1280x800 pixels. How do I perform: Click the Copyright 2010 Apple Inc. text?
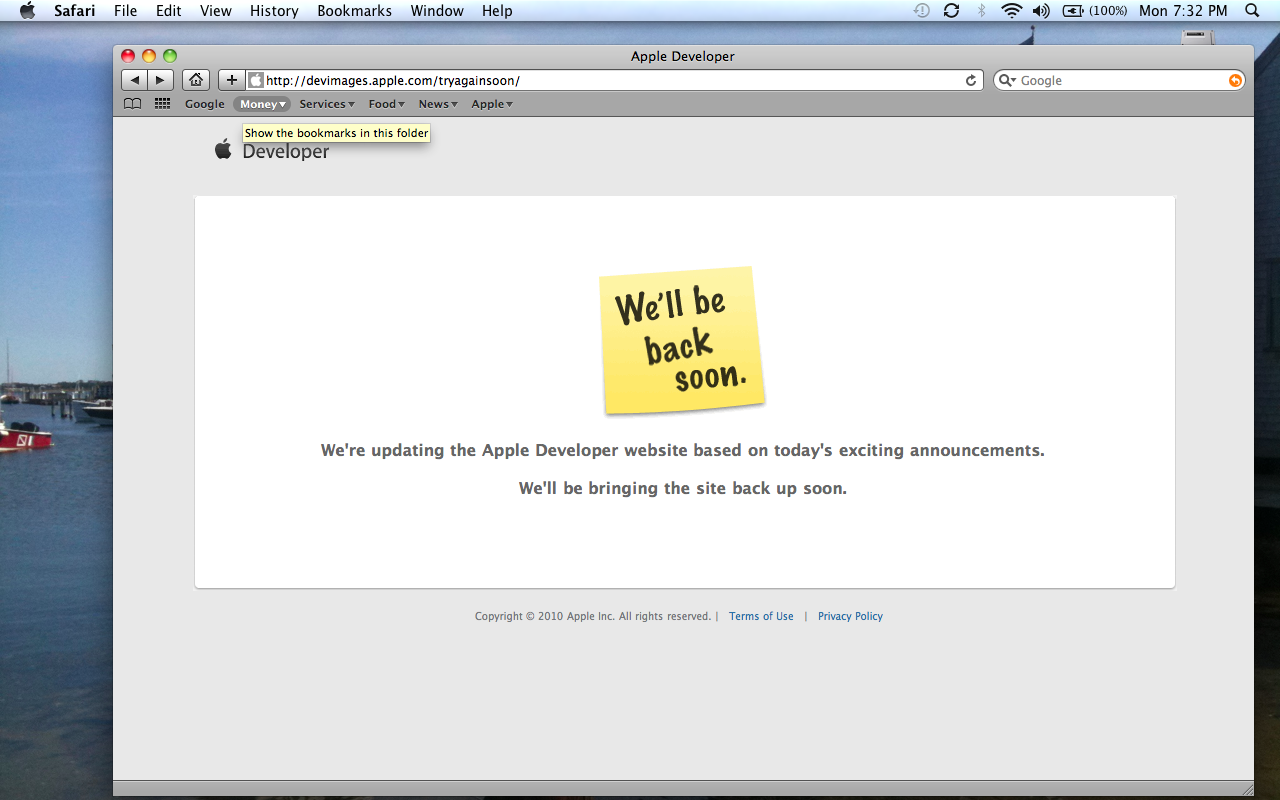592,616
